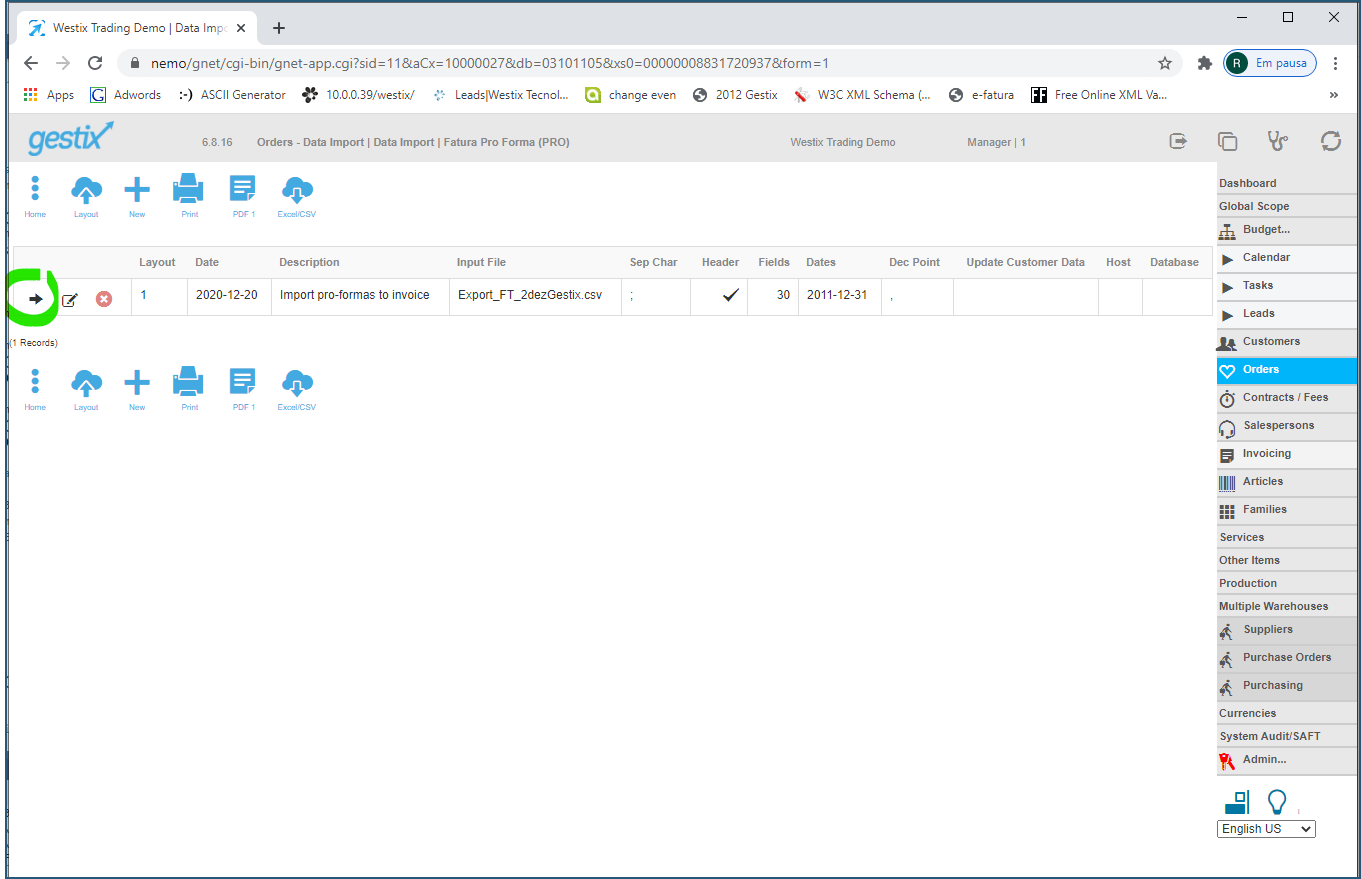Click Excel/CSV icon in bottom toolbar
This screenshot has height=879, width=1361.
pos(297,390)
